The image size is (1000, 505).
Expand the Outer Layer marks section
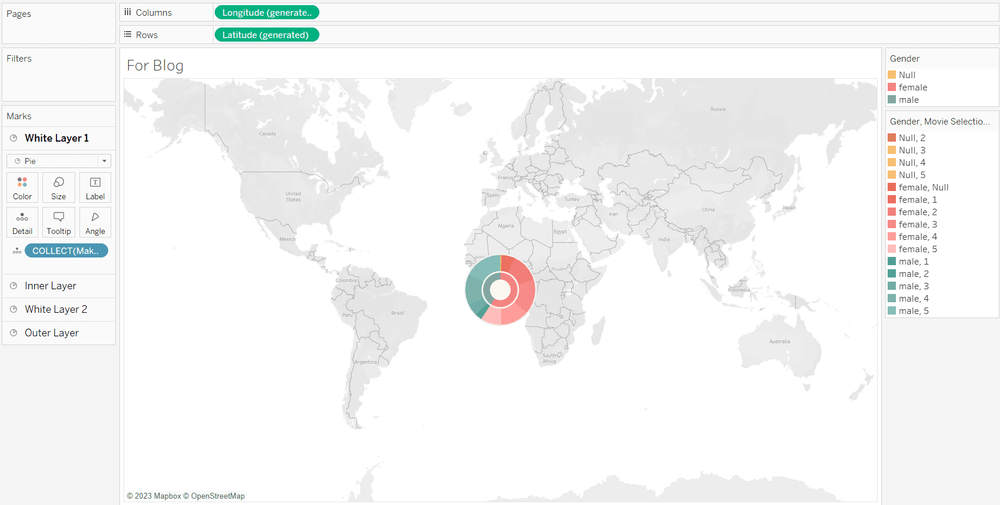pos(51,333)
